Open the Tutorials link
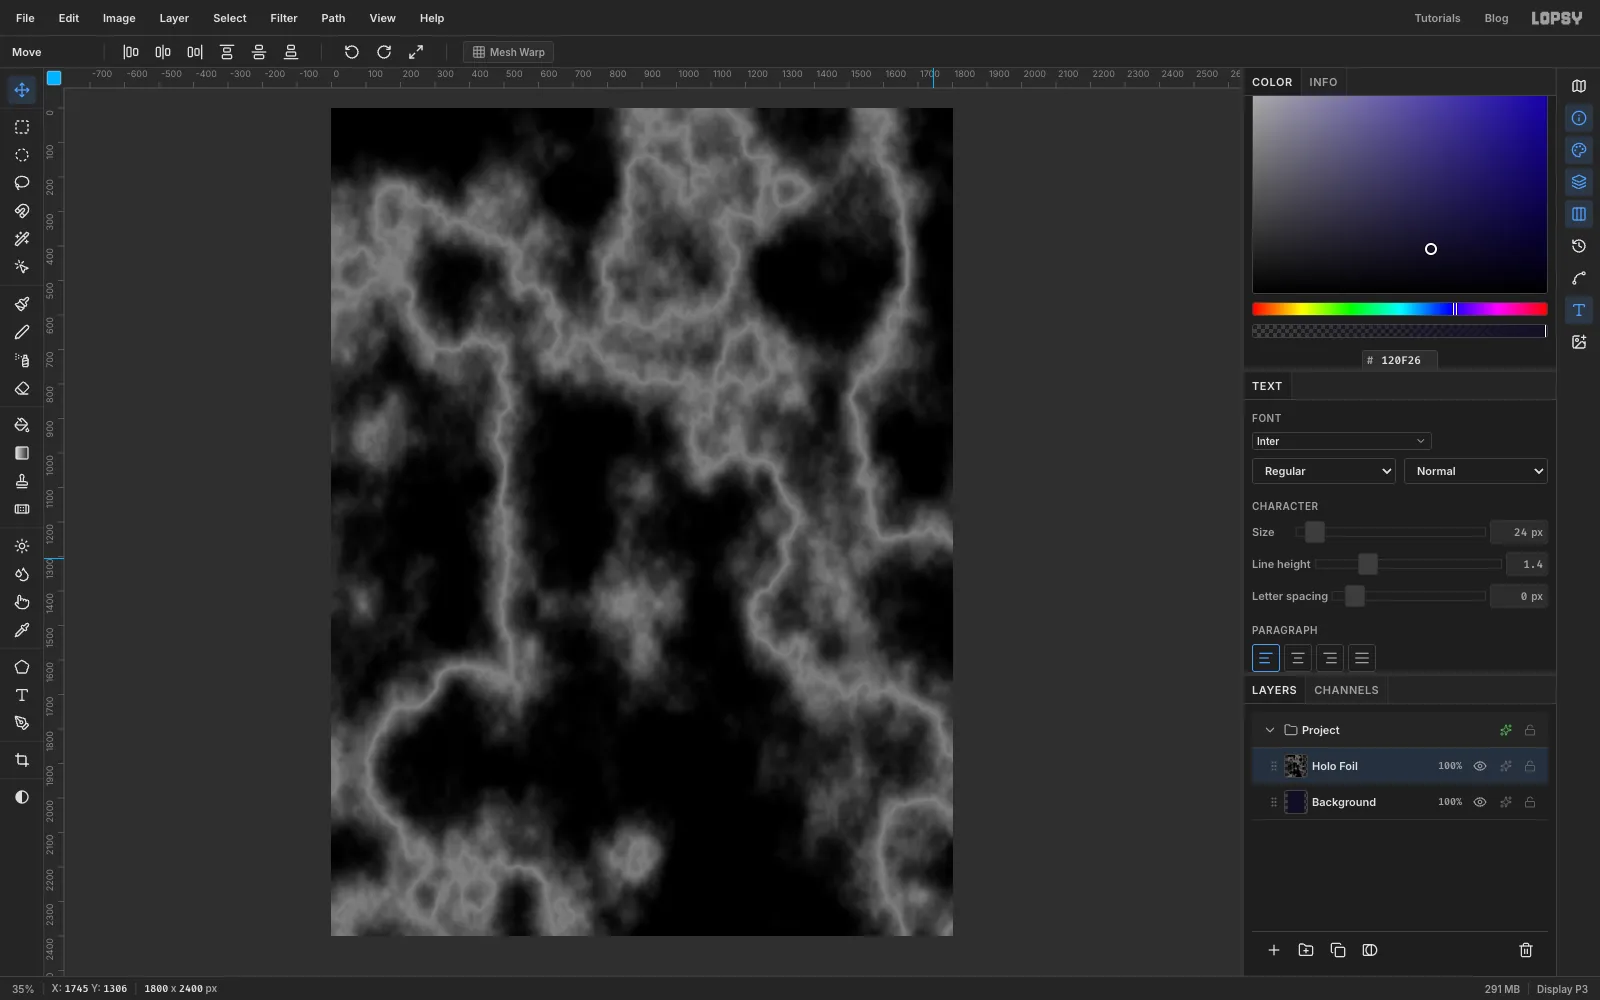The width and height of the screenshot is (1600, 1000). [x=1437, y=18]
